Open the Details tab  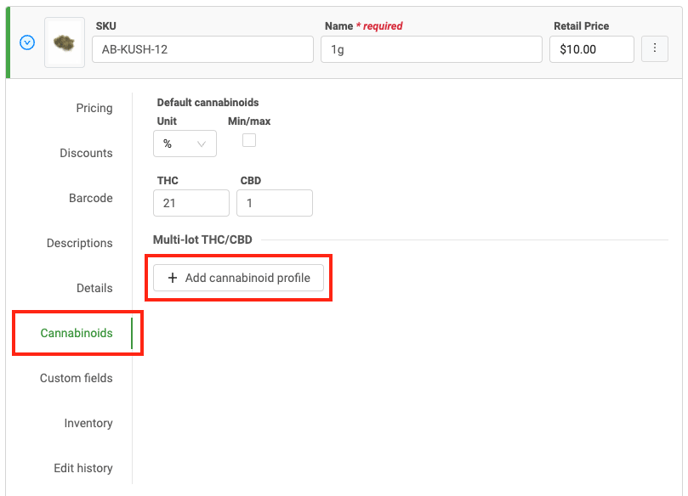(x=94, y=288)
